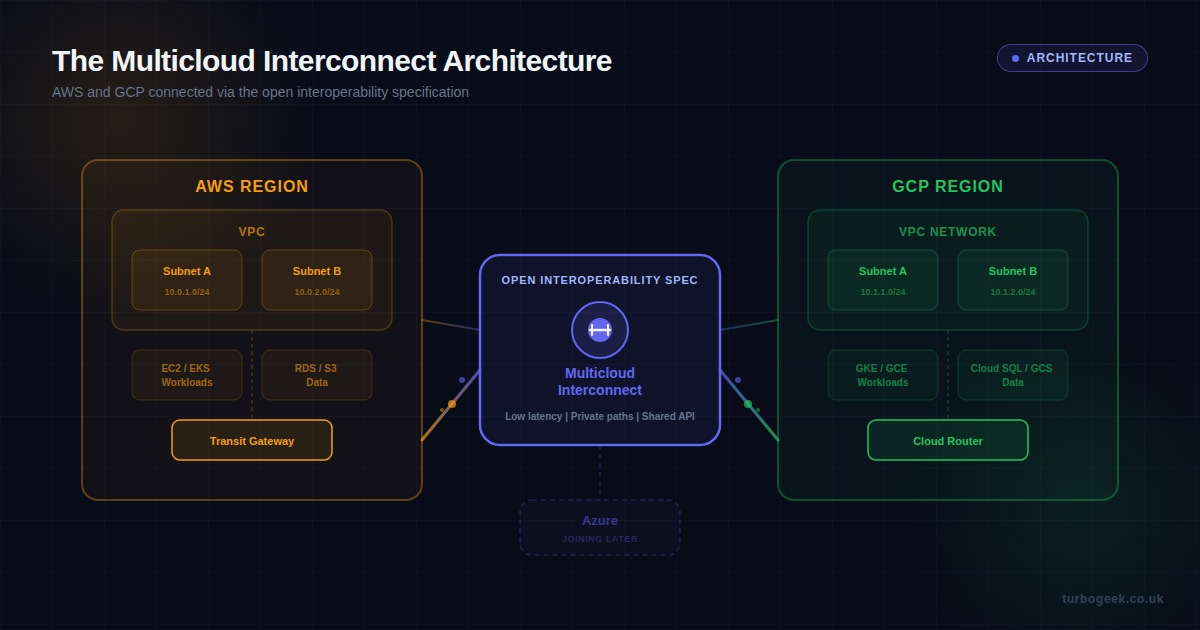1200x630 pixels.
Task: Select the Cloud Router element
Action: click(x=947, y=440)
